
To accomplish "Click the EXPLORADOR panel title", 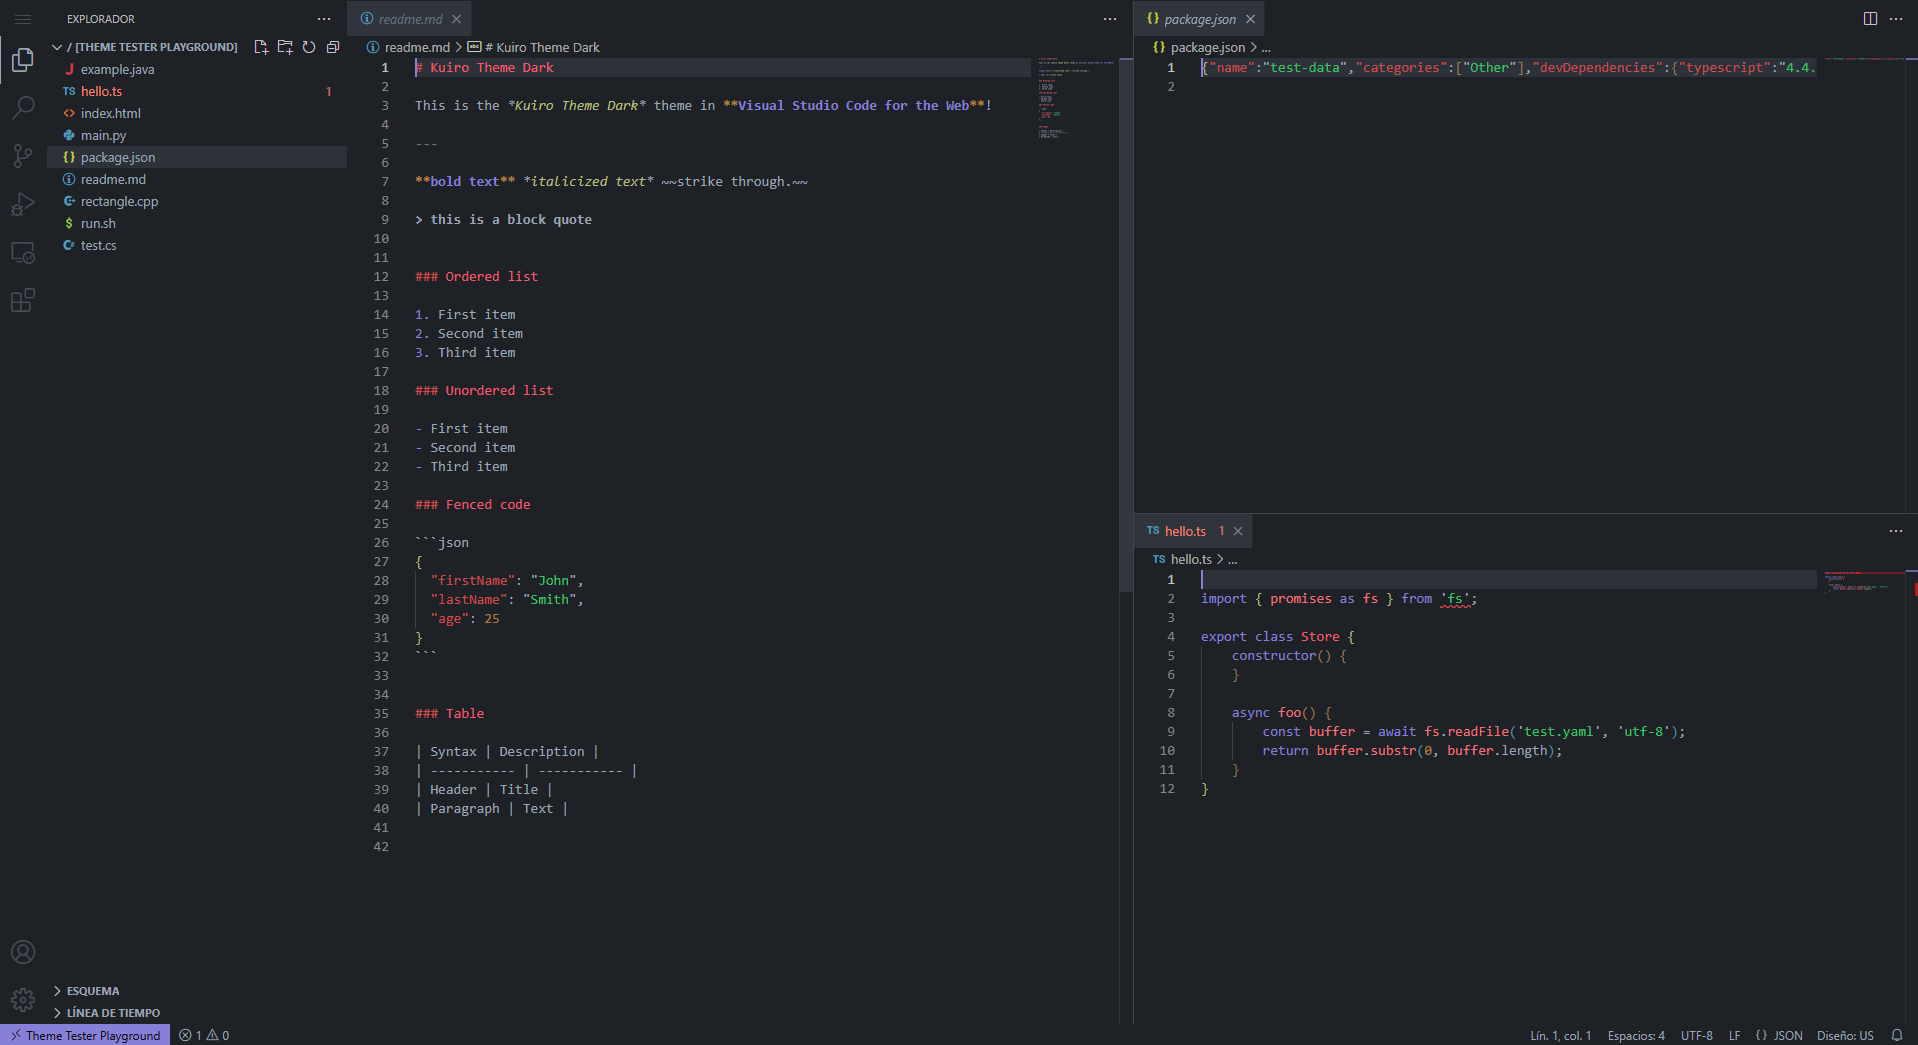I will coord(101,19).
